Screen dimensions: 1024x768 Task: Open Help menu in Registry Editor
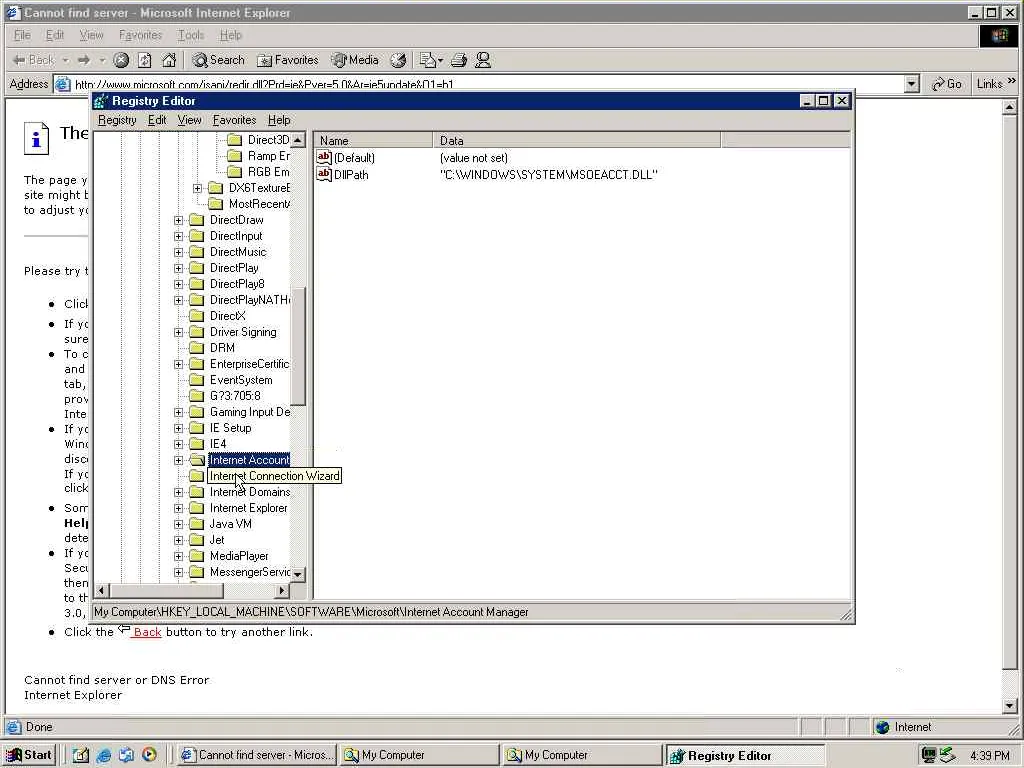279,120
